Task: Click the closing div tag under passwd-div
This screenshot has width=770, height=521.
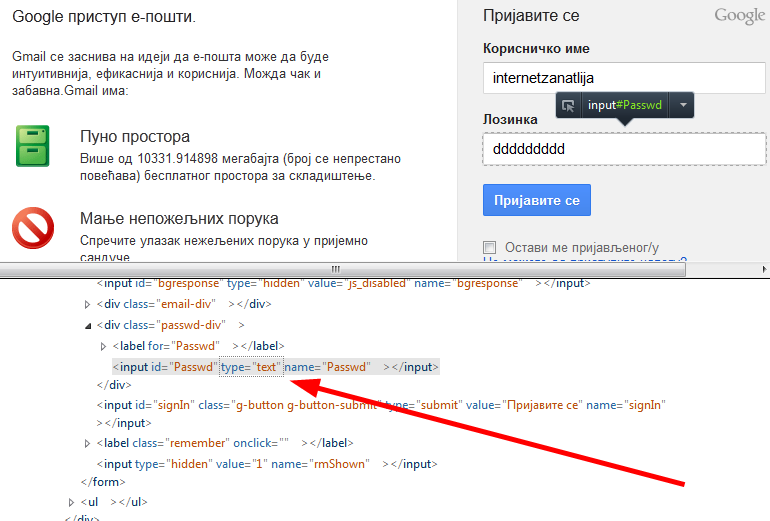Action: click(114, 385)
